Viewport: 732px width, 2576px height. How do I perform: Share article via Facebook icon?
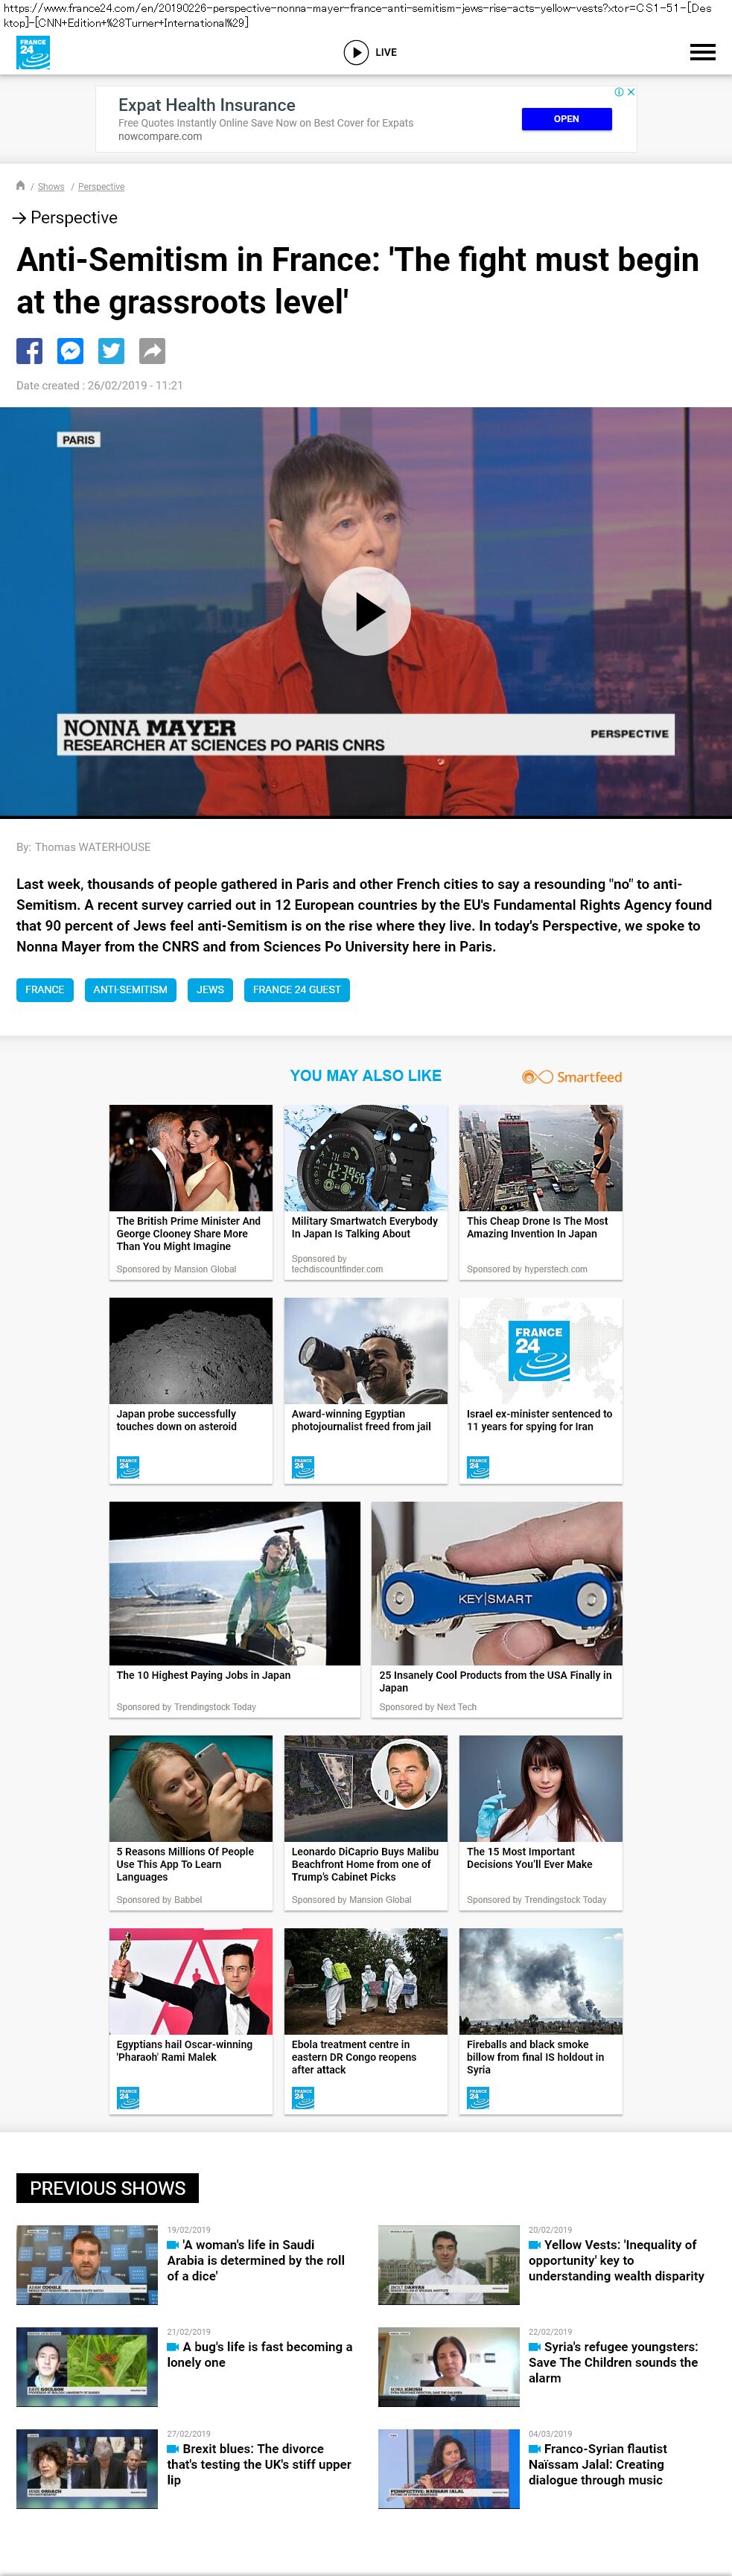point(29,351)
